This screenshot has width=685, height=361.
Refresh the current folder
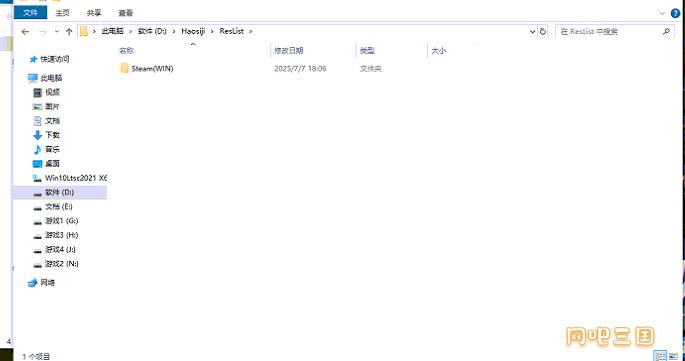[543, 31]
